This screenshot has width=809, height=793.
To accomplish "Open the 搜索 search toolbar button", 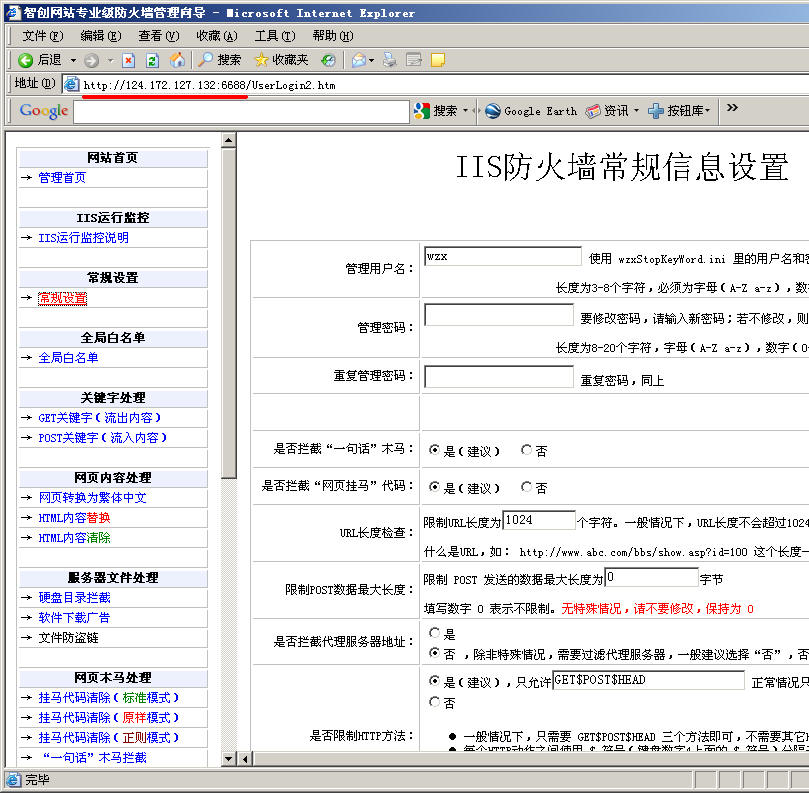I will point(220,60).
